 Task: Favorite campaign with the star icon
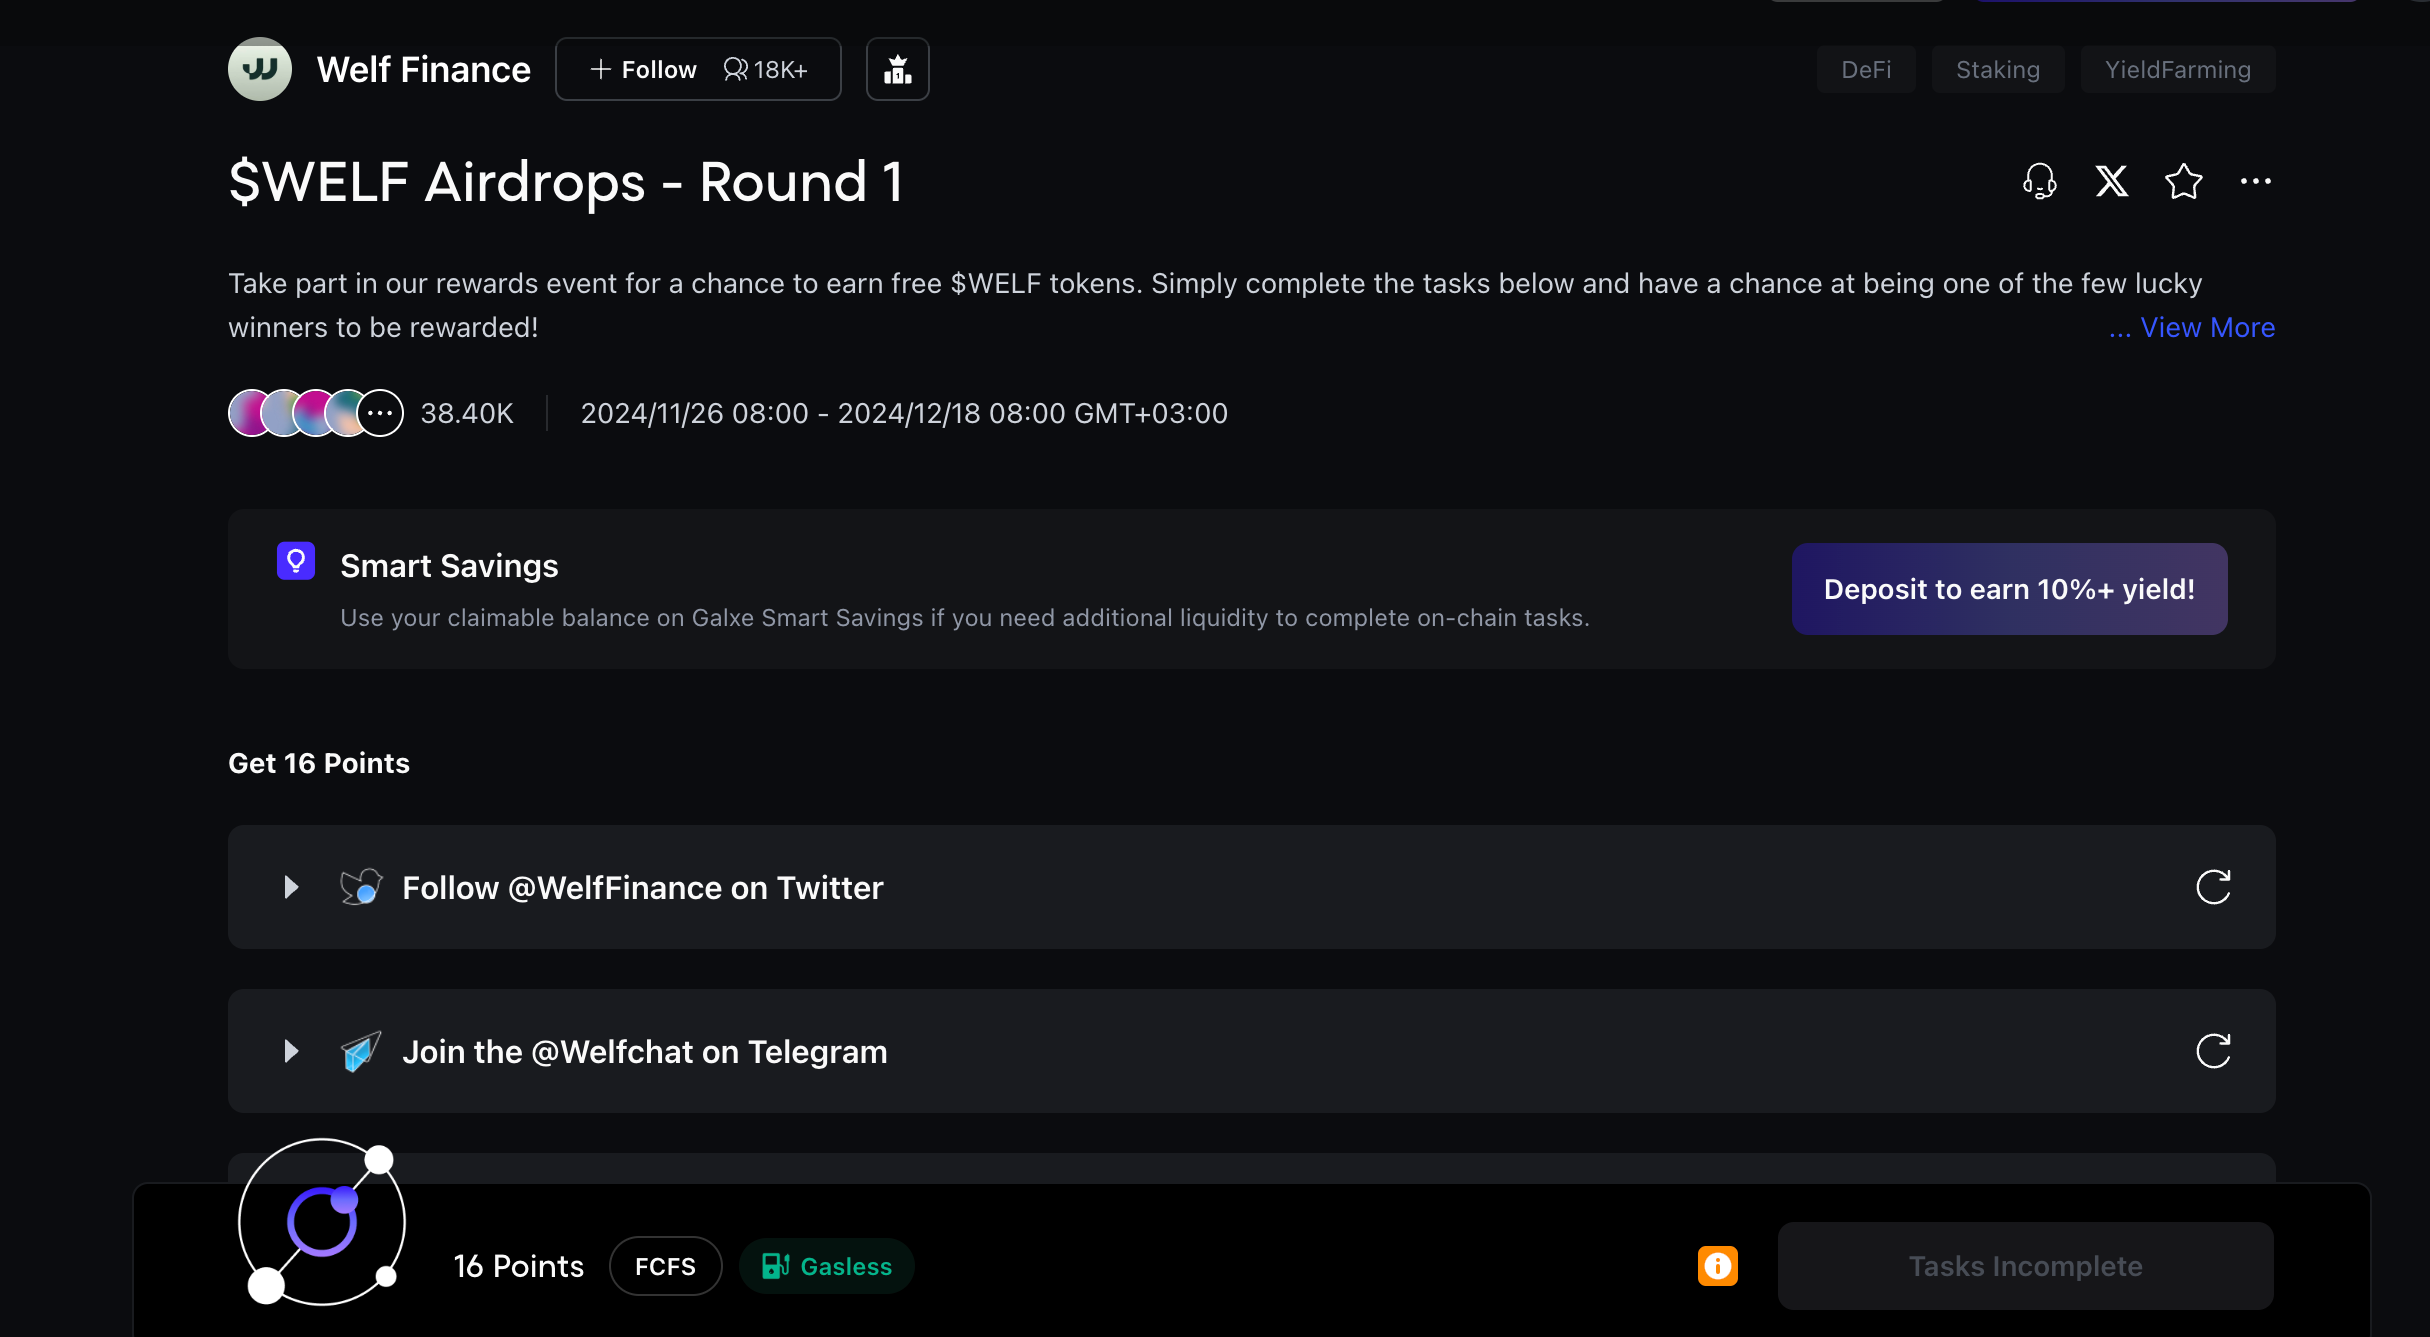coord(2183,181)
